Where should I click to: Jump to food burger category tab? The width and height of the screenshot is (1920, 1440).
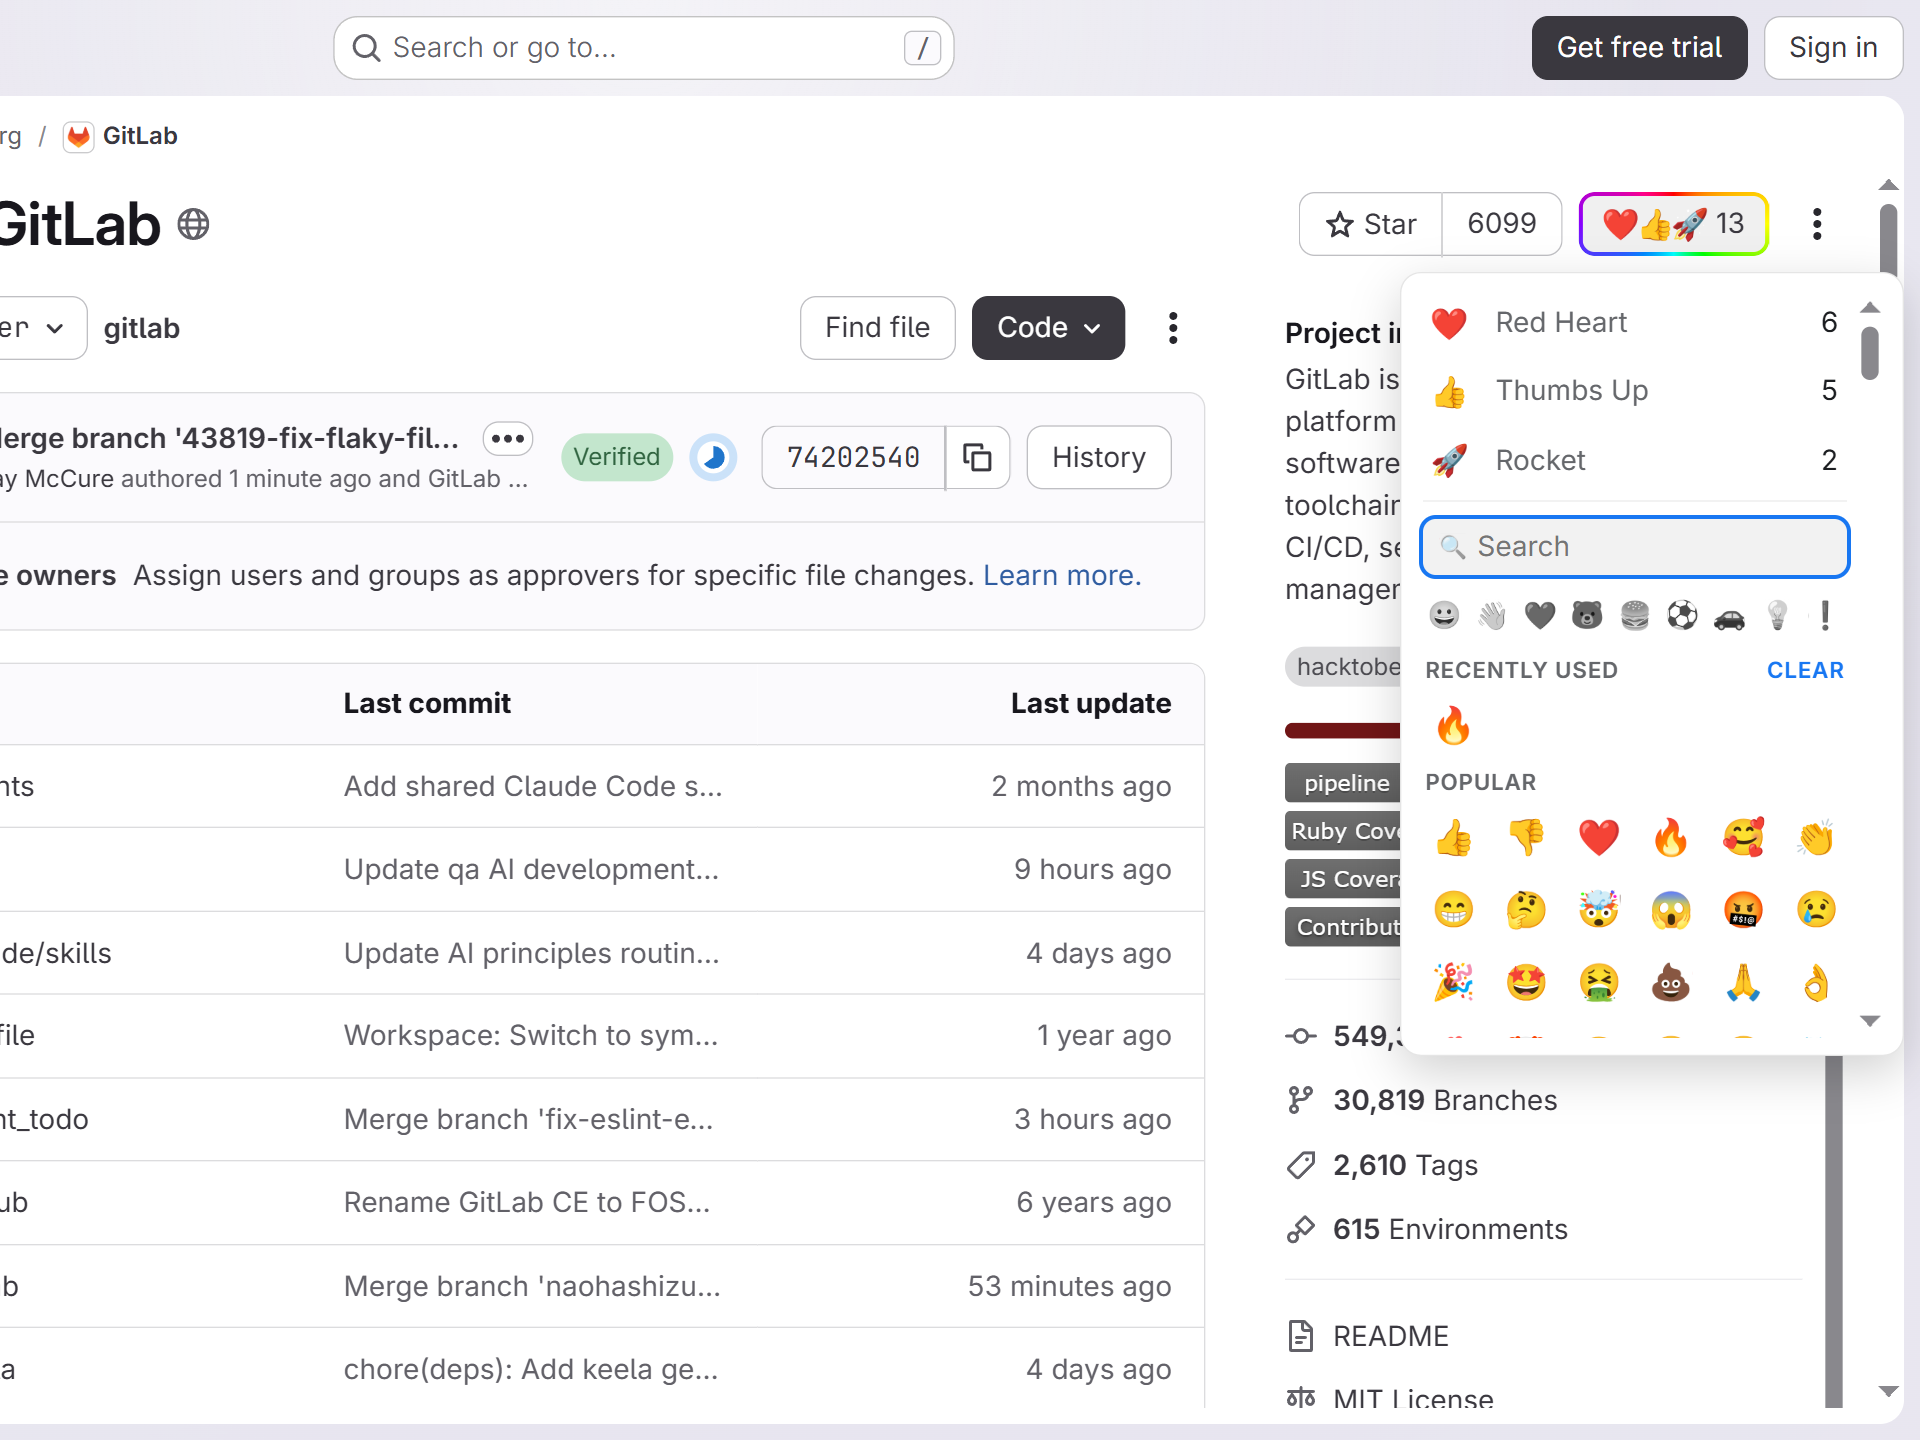[1634, 615]
